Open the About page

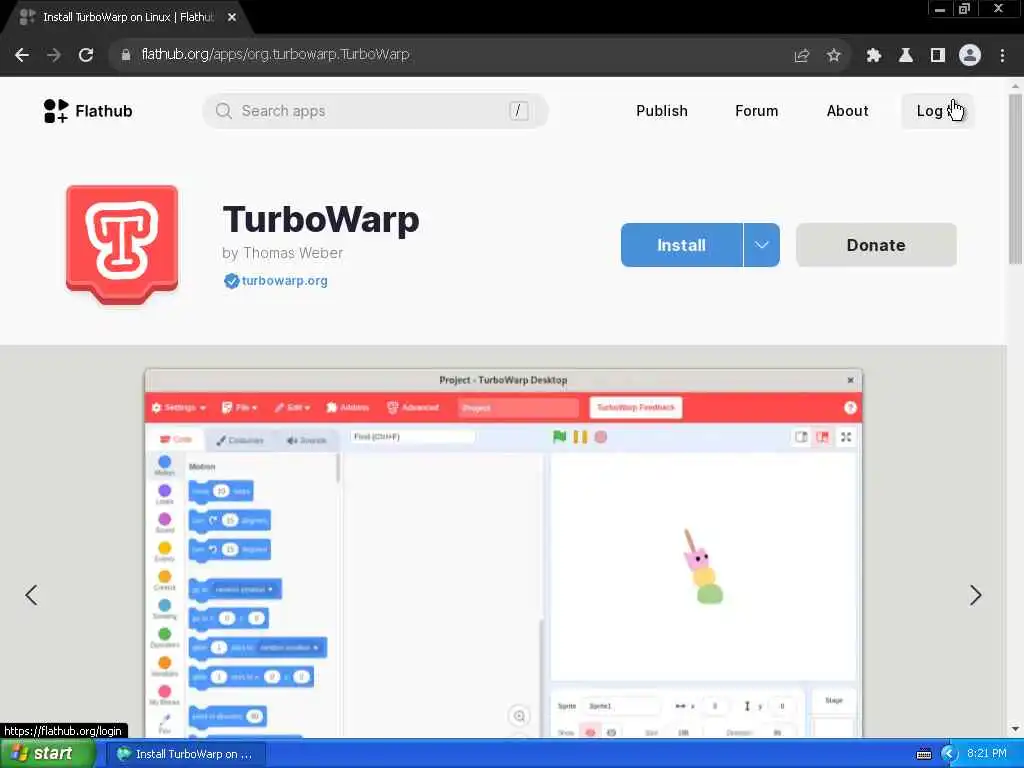click(x=847, y=111)
